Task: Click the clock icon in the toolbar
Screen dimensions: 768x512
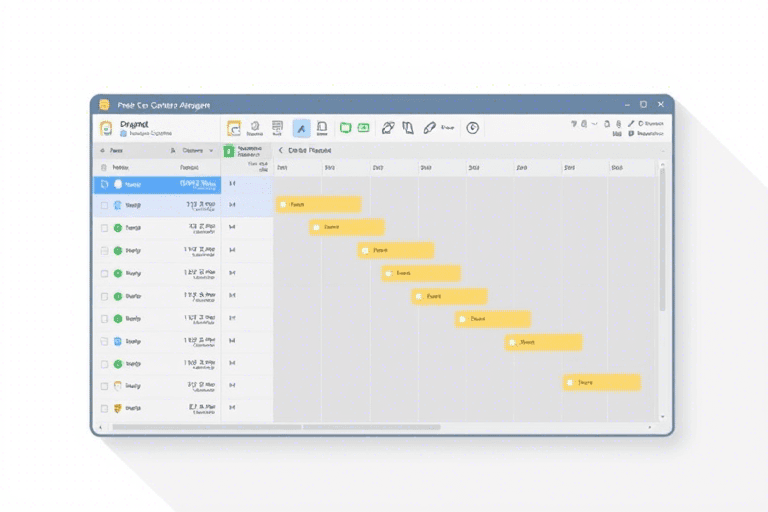Action: 472,128
